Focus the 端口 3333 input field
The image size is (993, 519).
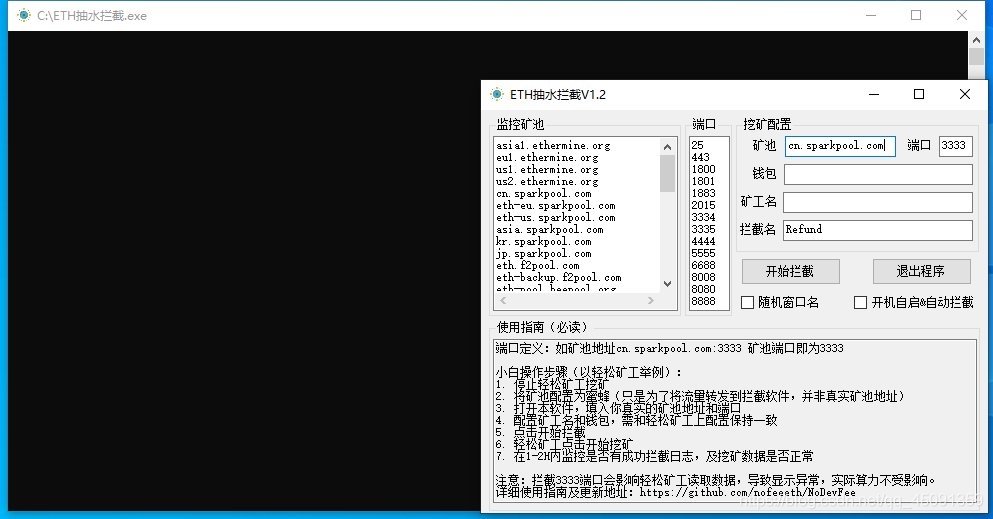(955, 146)
